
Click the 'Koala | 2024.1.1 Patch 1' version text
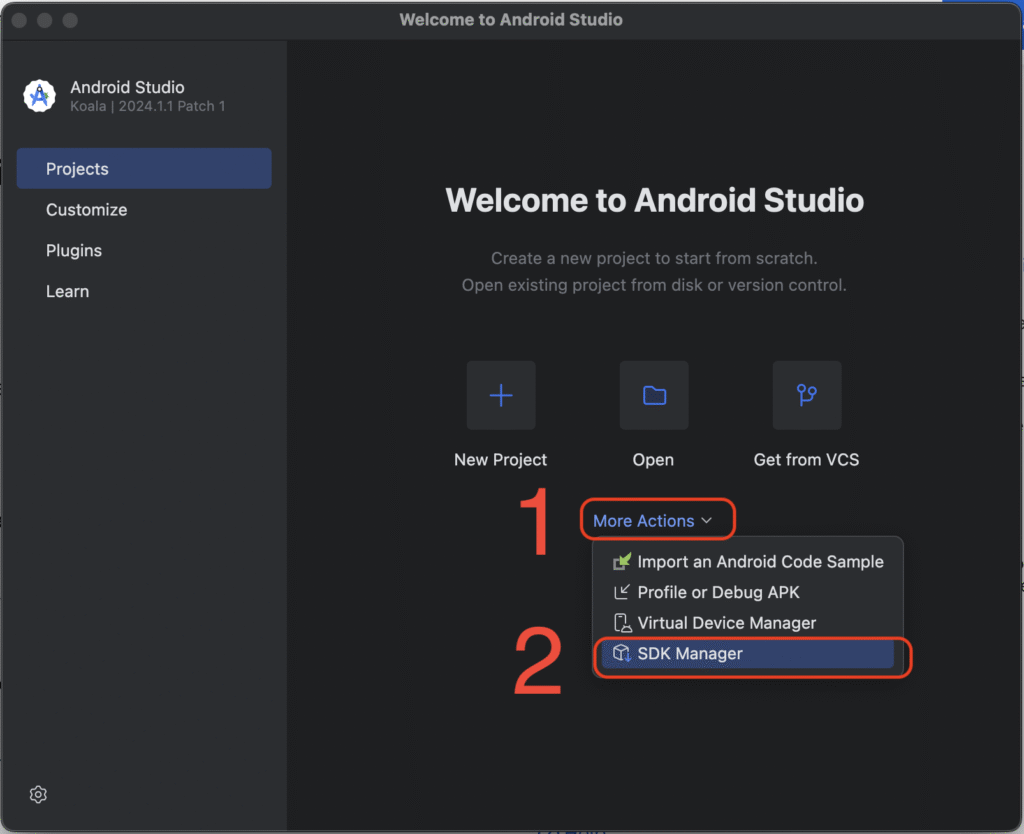pyautogui.click(x=148, y=106)
